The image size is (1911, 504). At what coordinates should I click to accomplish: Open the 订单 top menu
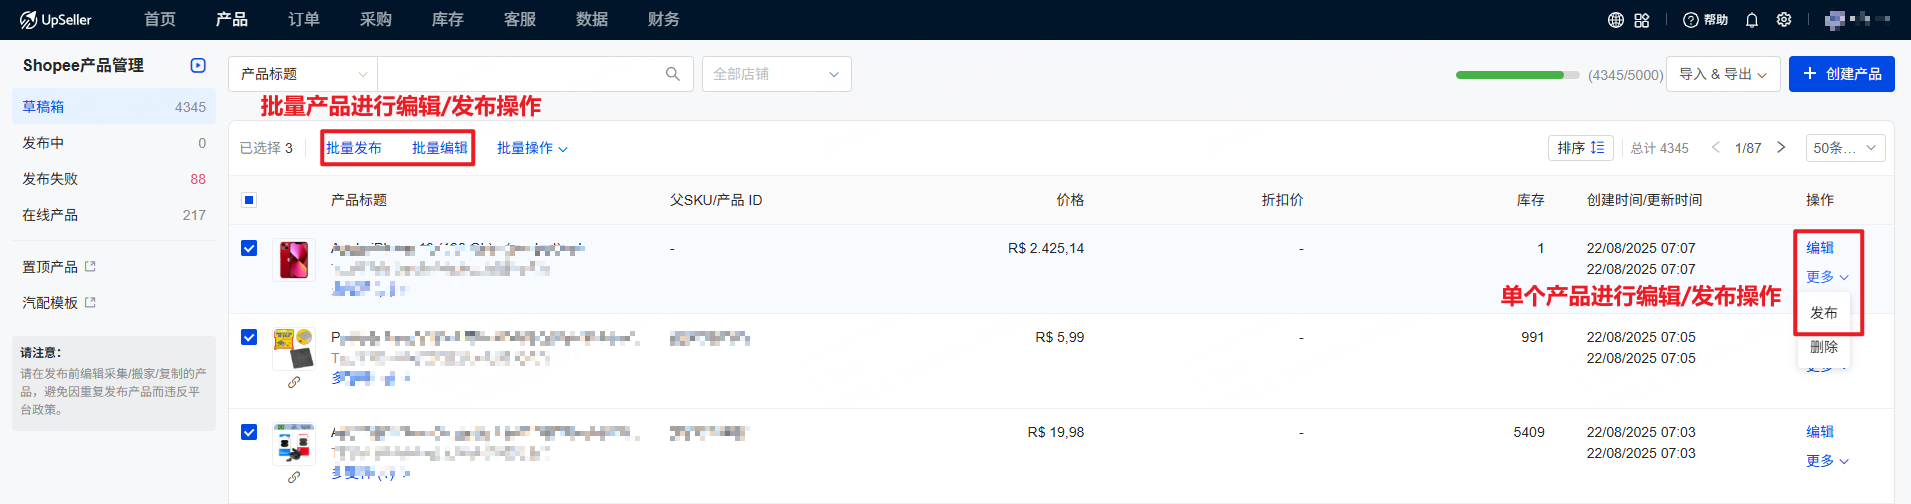304,20
